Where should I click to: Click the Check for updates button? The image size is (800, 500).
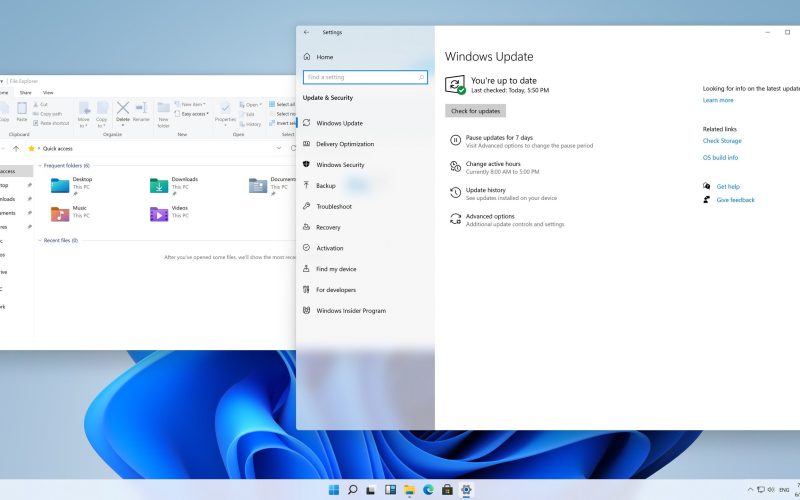click(x=476, y=111)
